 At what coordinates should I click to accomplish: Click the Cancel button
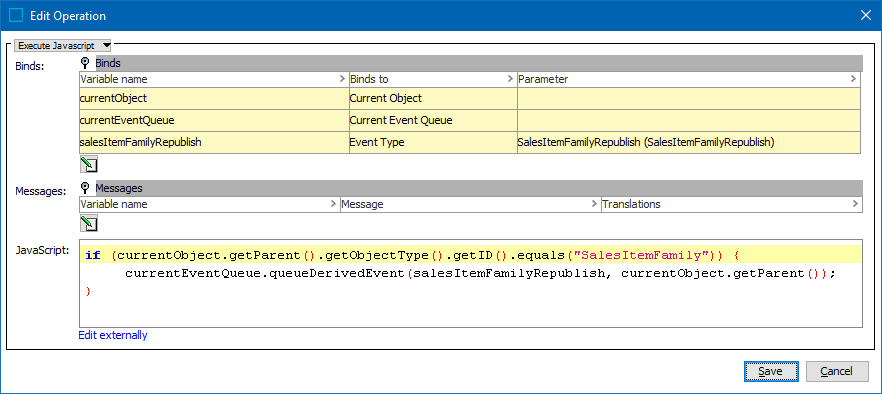tap(837, 371)
